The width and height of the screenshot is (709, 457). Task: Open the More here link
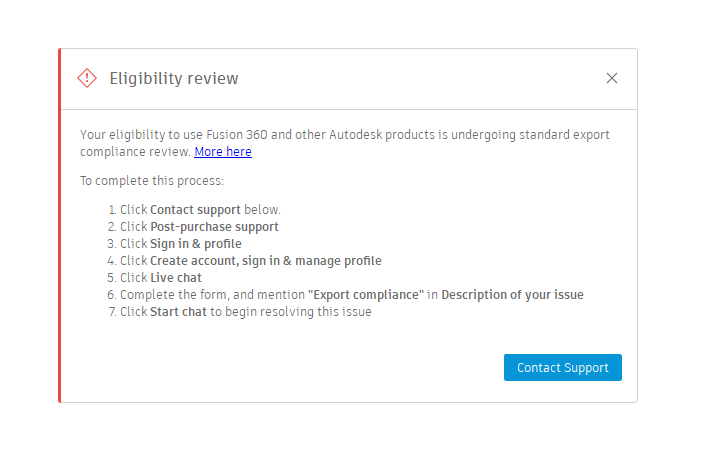(223, 152)
